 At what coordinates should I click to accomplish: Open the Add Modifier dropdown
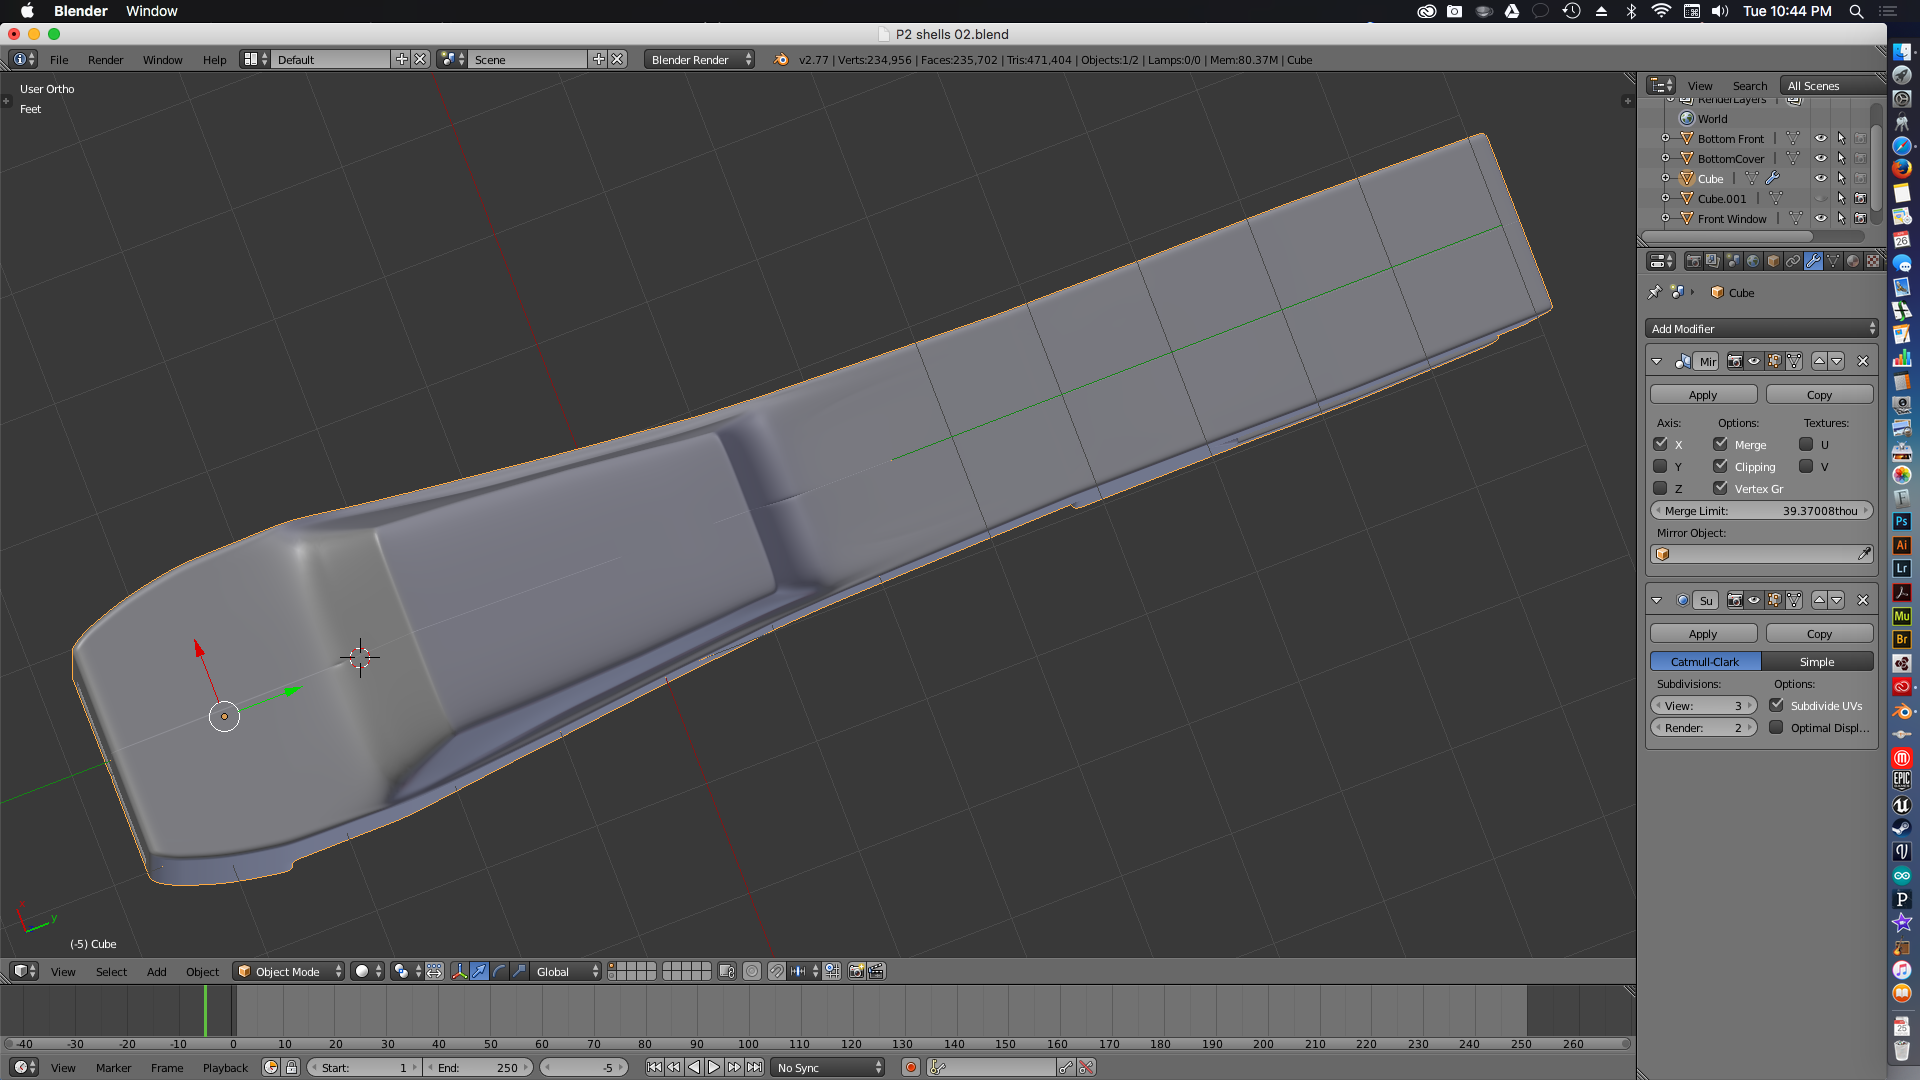pos(1761,328)
